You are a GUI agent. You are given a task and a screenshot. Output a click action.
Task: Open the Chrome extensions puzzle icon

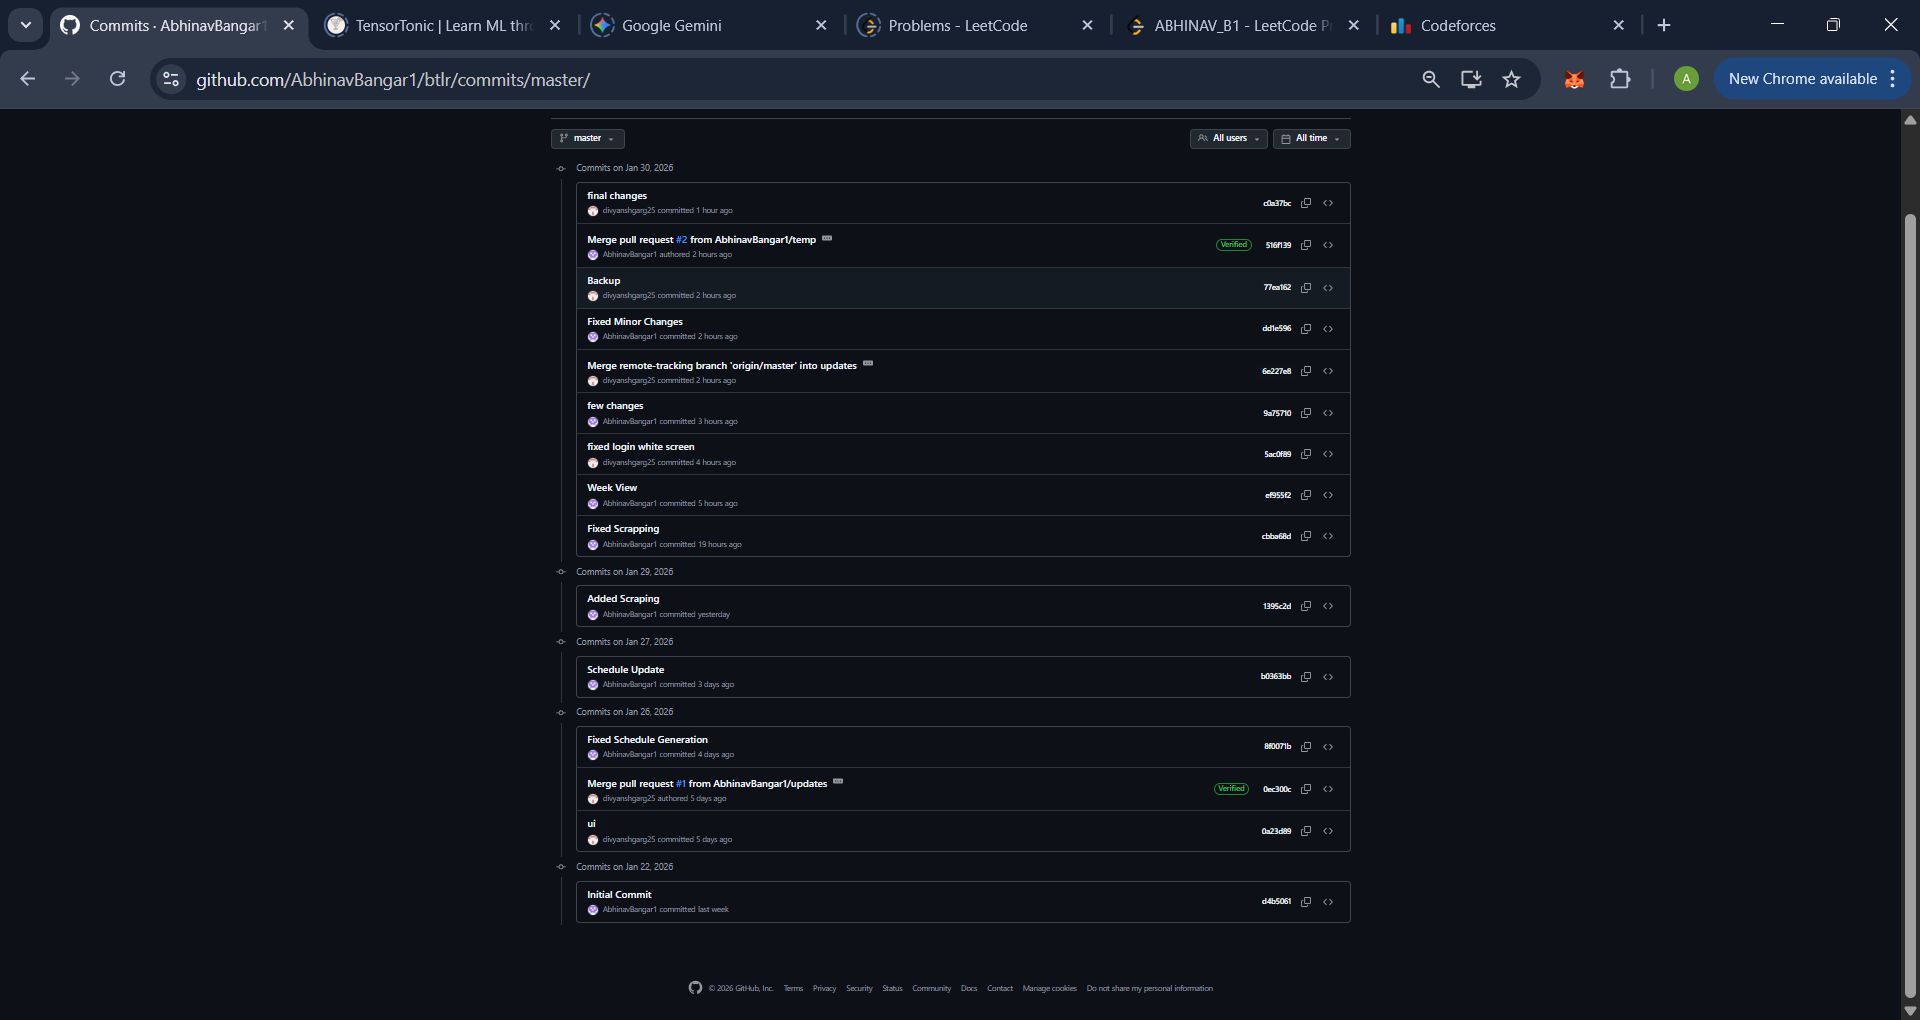(1620, 79)
